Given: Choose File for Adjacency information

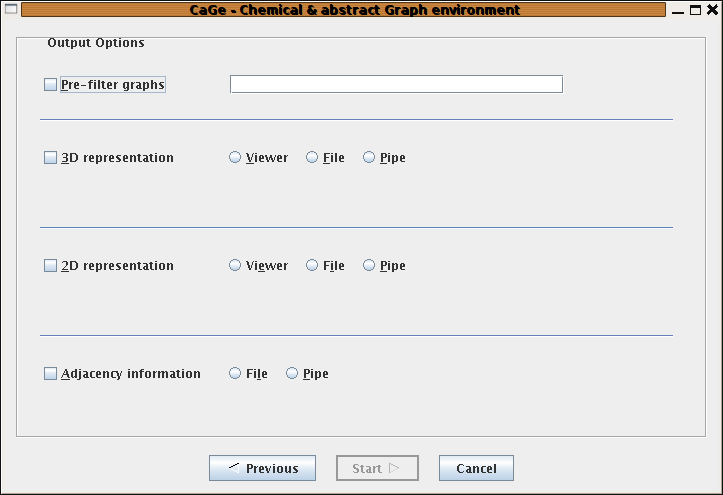Looking at the screenshot, I should tap(235, 373).
